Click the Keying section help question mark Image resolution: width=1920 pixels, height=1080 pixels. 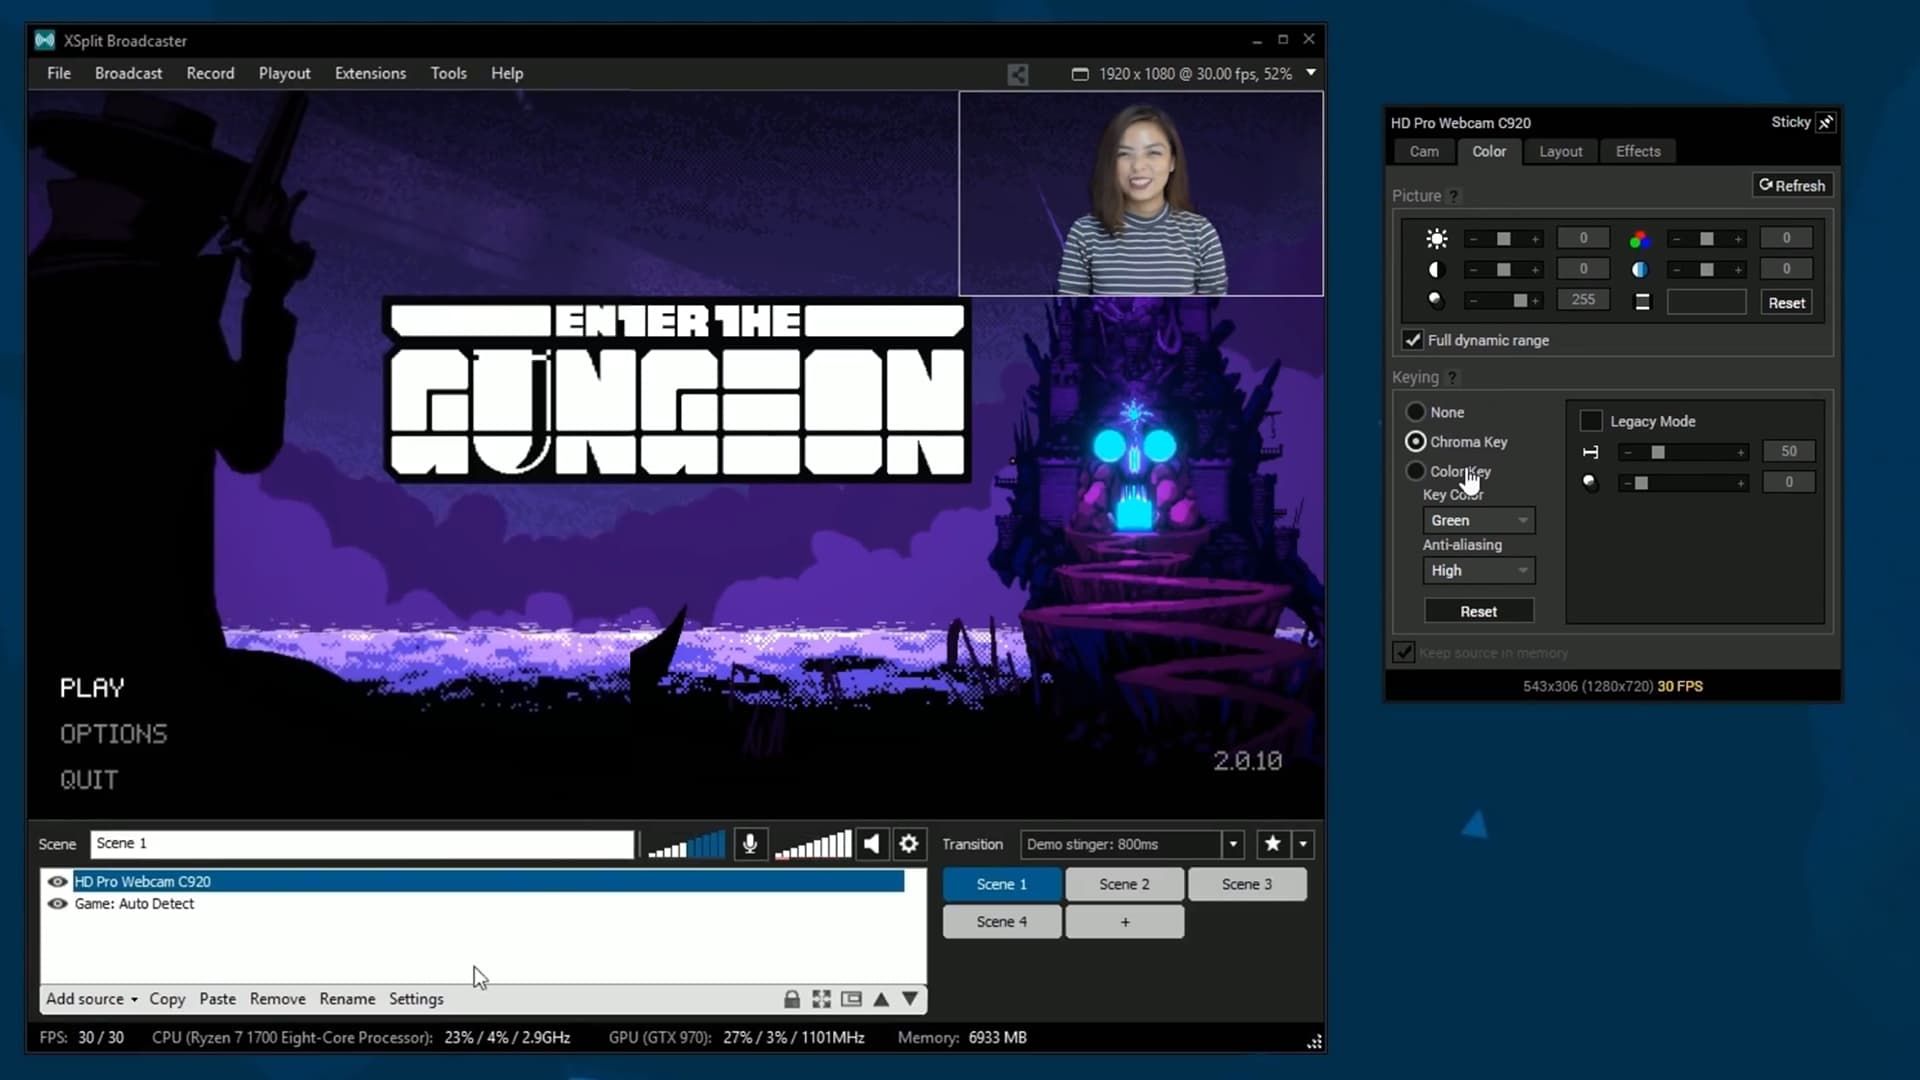1452,377
